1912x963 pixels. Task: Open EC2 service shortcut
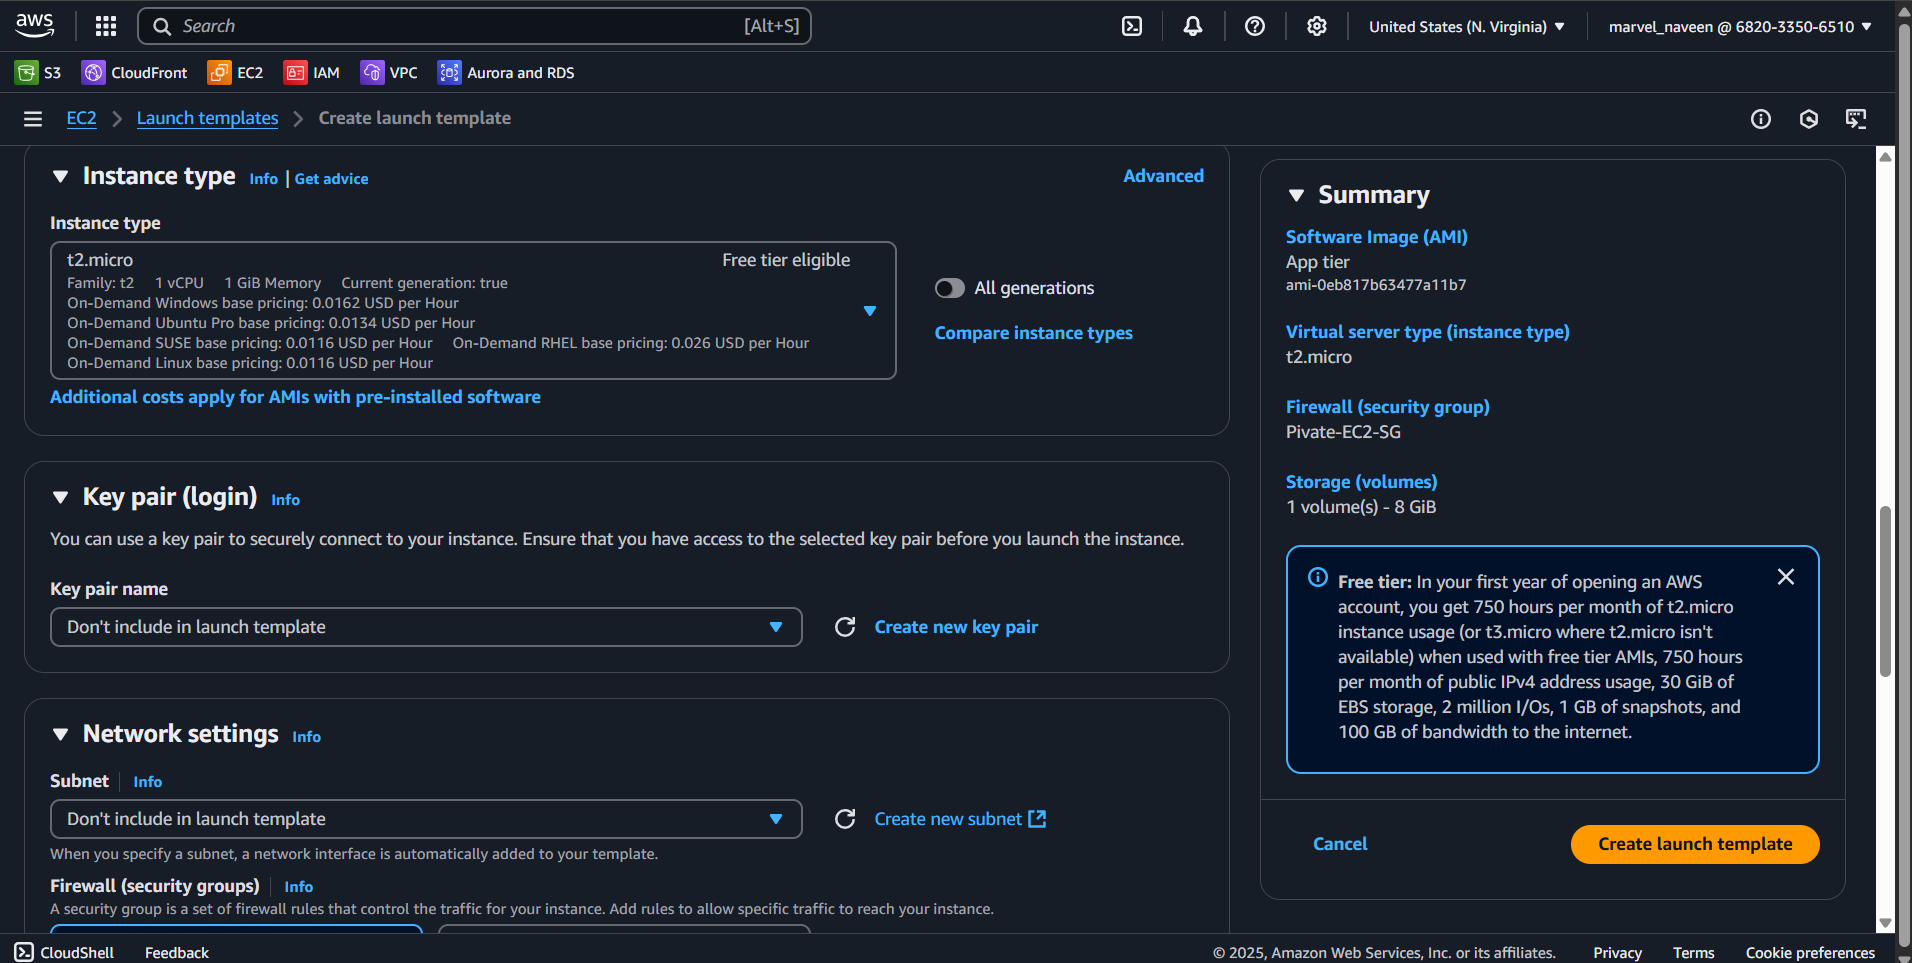pos(236,73)
